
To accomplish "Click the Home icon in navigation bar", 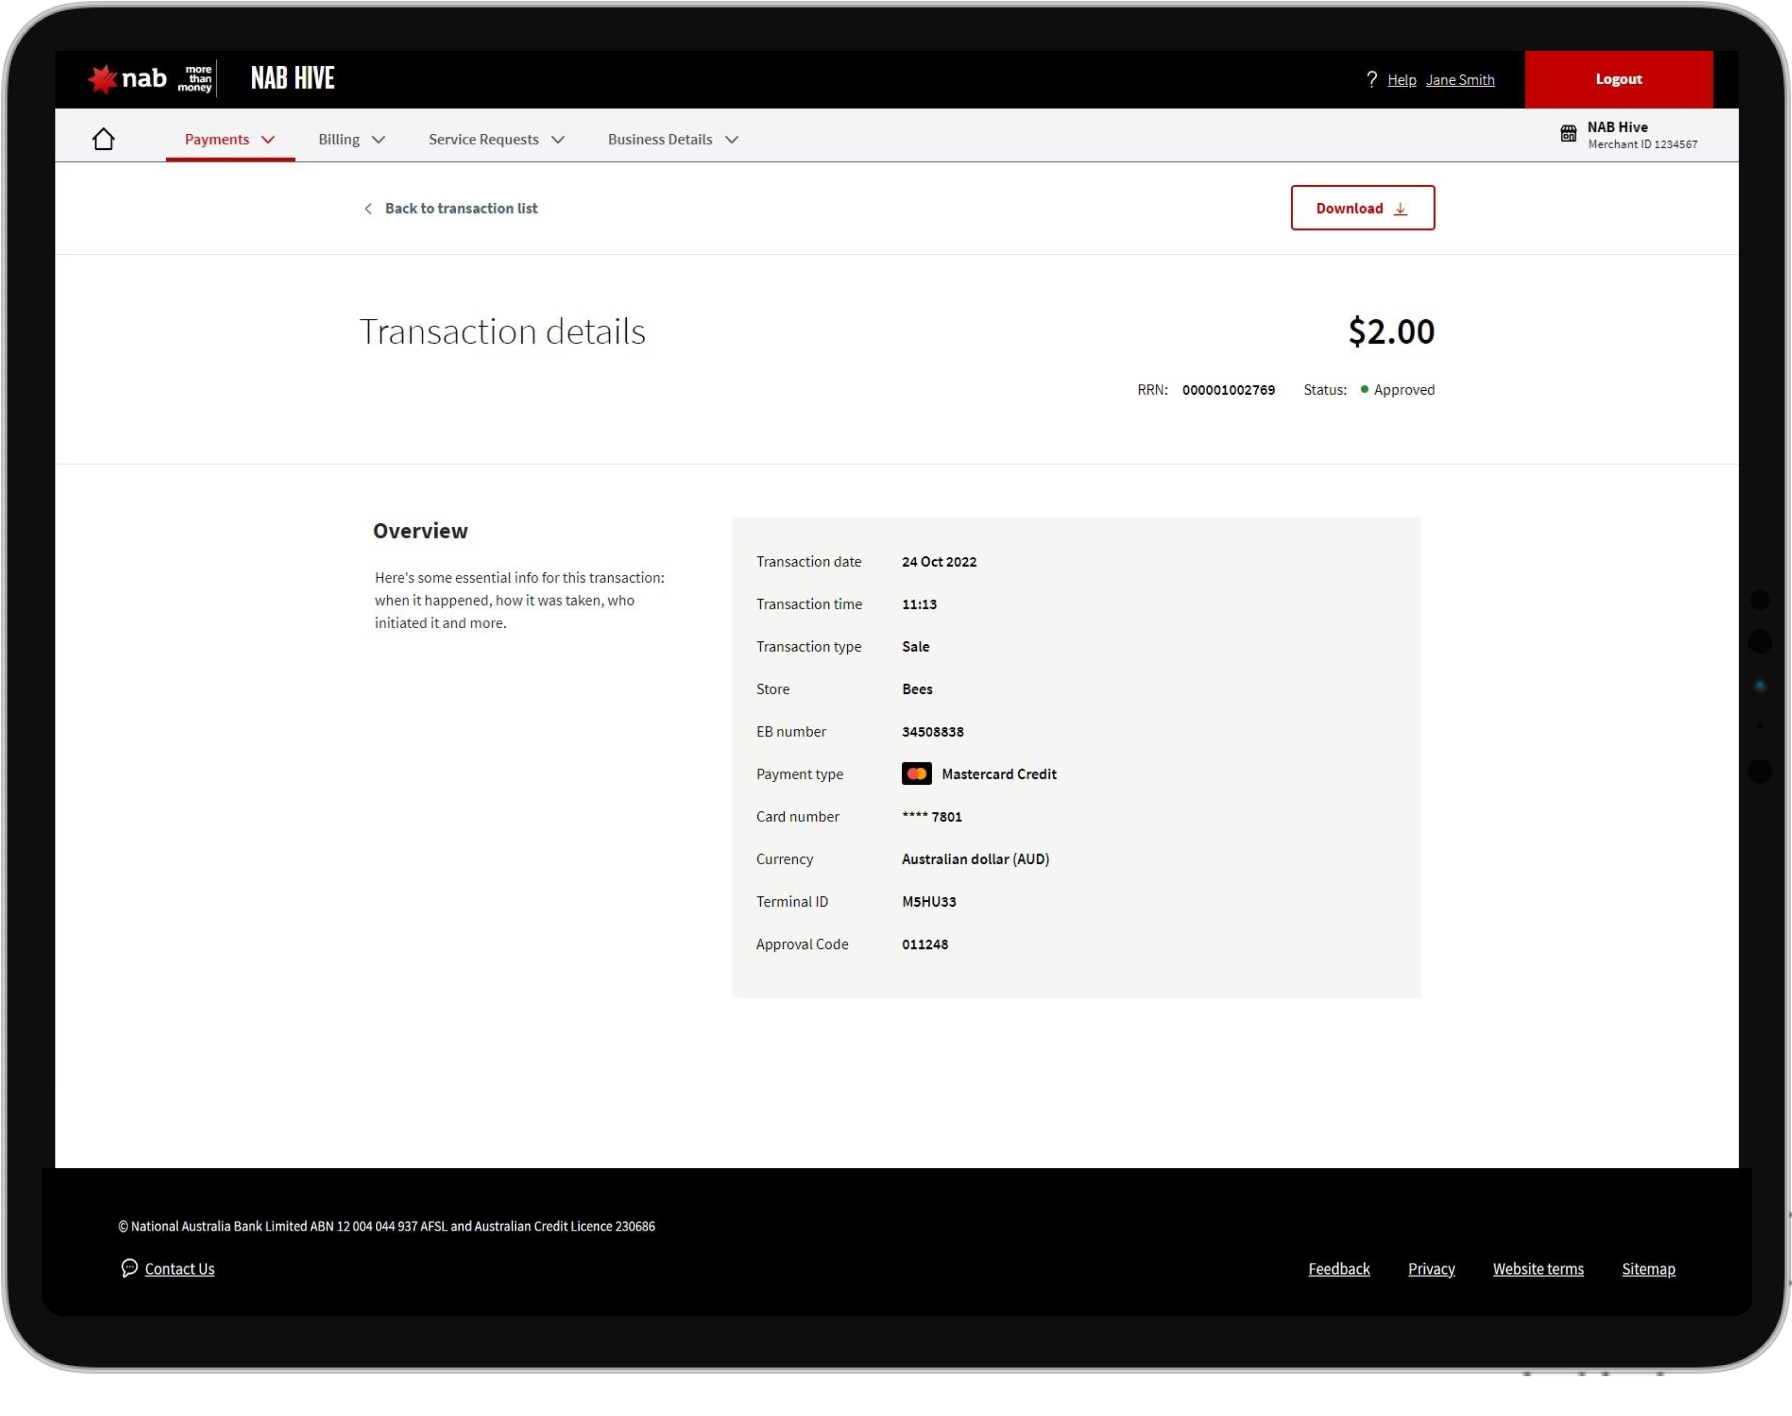I will click(x=103, y=139).
